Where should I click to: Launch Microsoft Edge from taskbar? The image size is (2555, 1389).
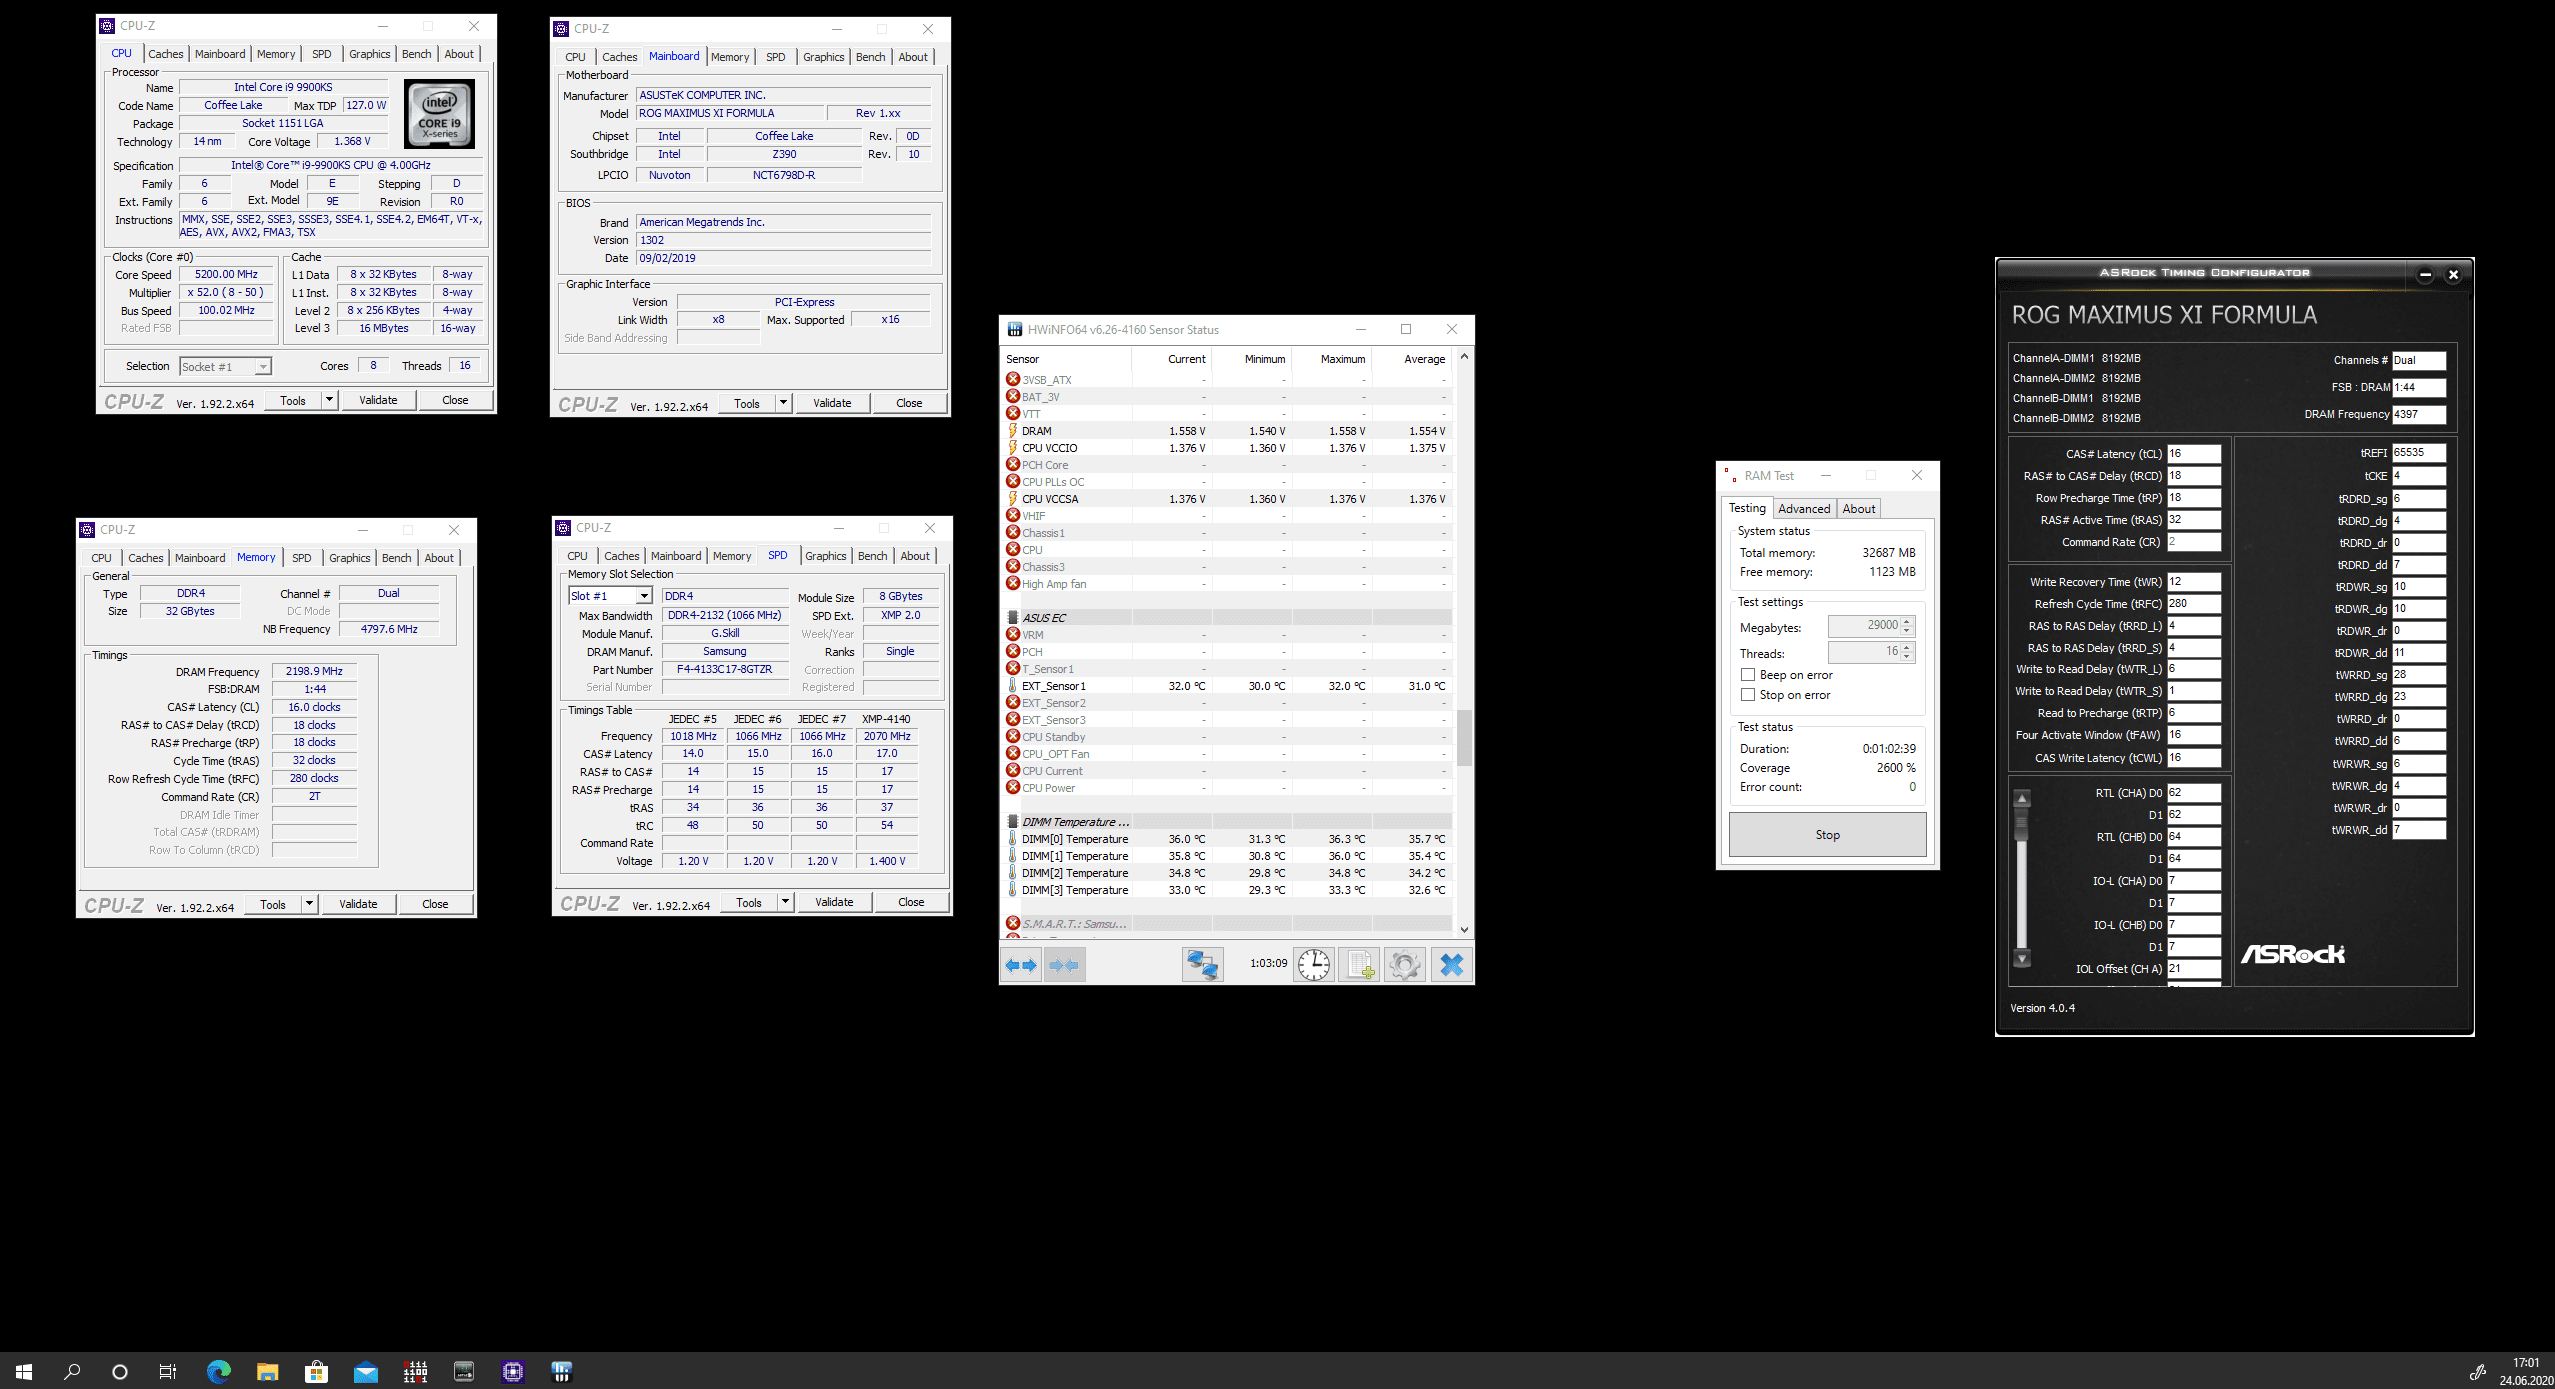point(218,1371)
